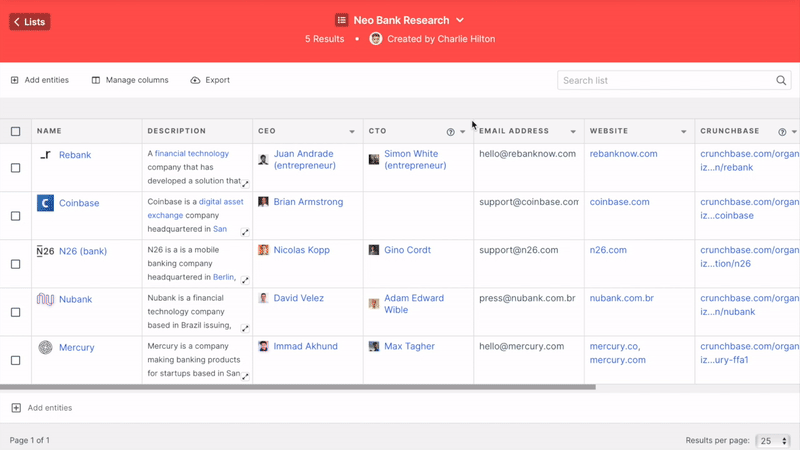Open the Email Address column dropdown arrow
This screenshot has width=800, height=450.
tap(573, 132)
